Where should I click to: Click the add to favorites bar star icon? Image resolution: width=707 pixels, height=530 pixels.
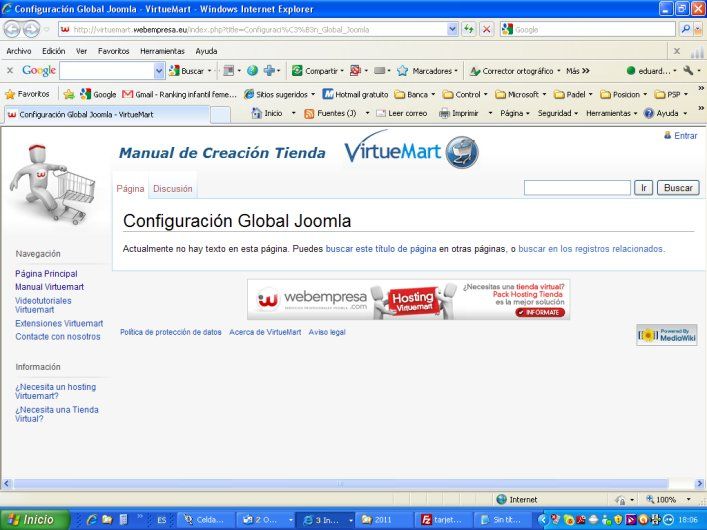(x=69, y=94)
